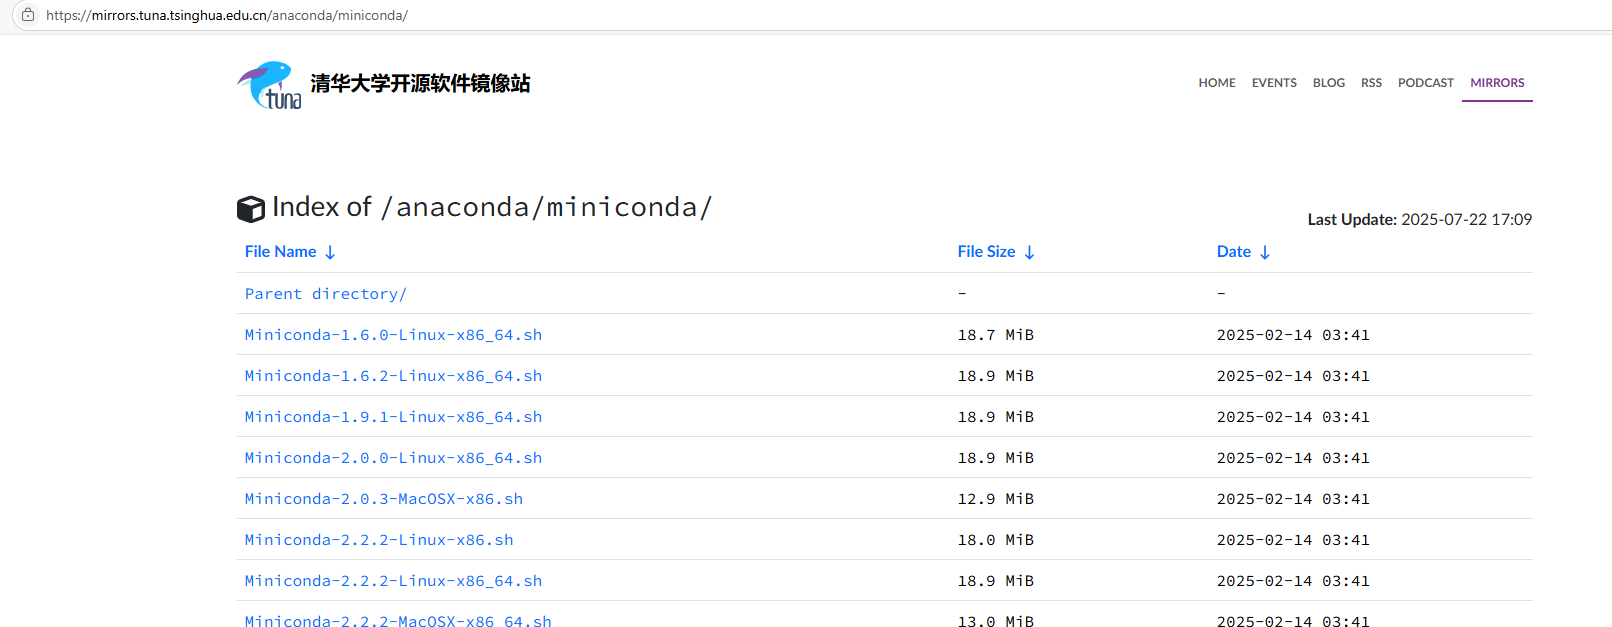The height and width of the screenshot is (627, 1612).
Task: Download Miniconda-2.2.2-Linux-x86_64.sh
Action: [x=393, y=581]
